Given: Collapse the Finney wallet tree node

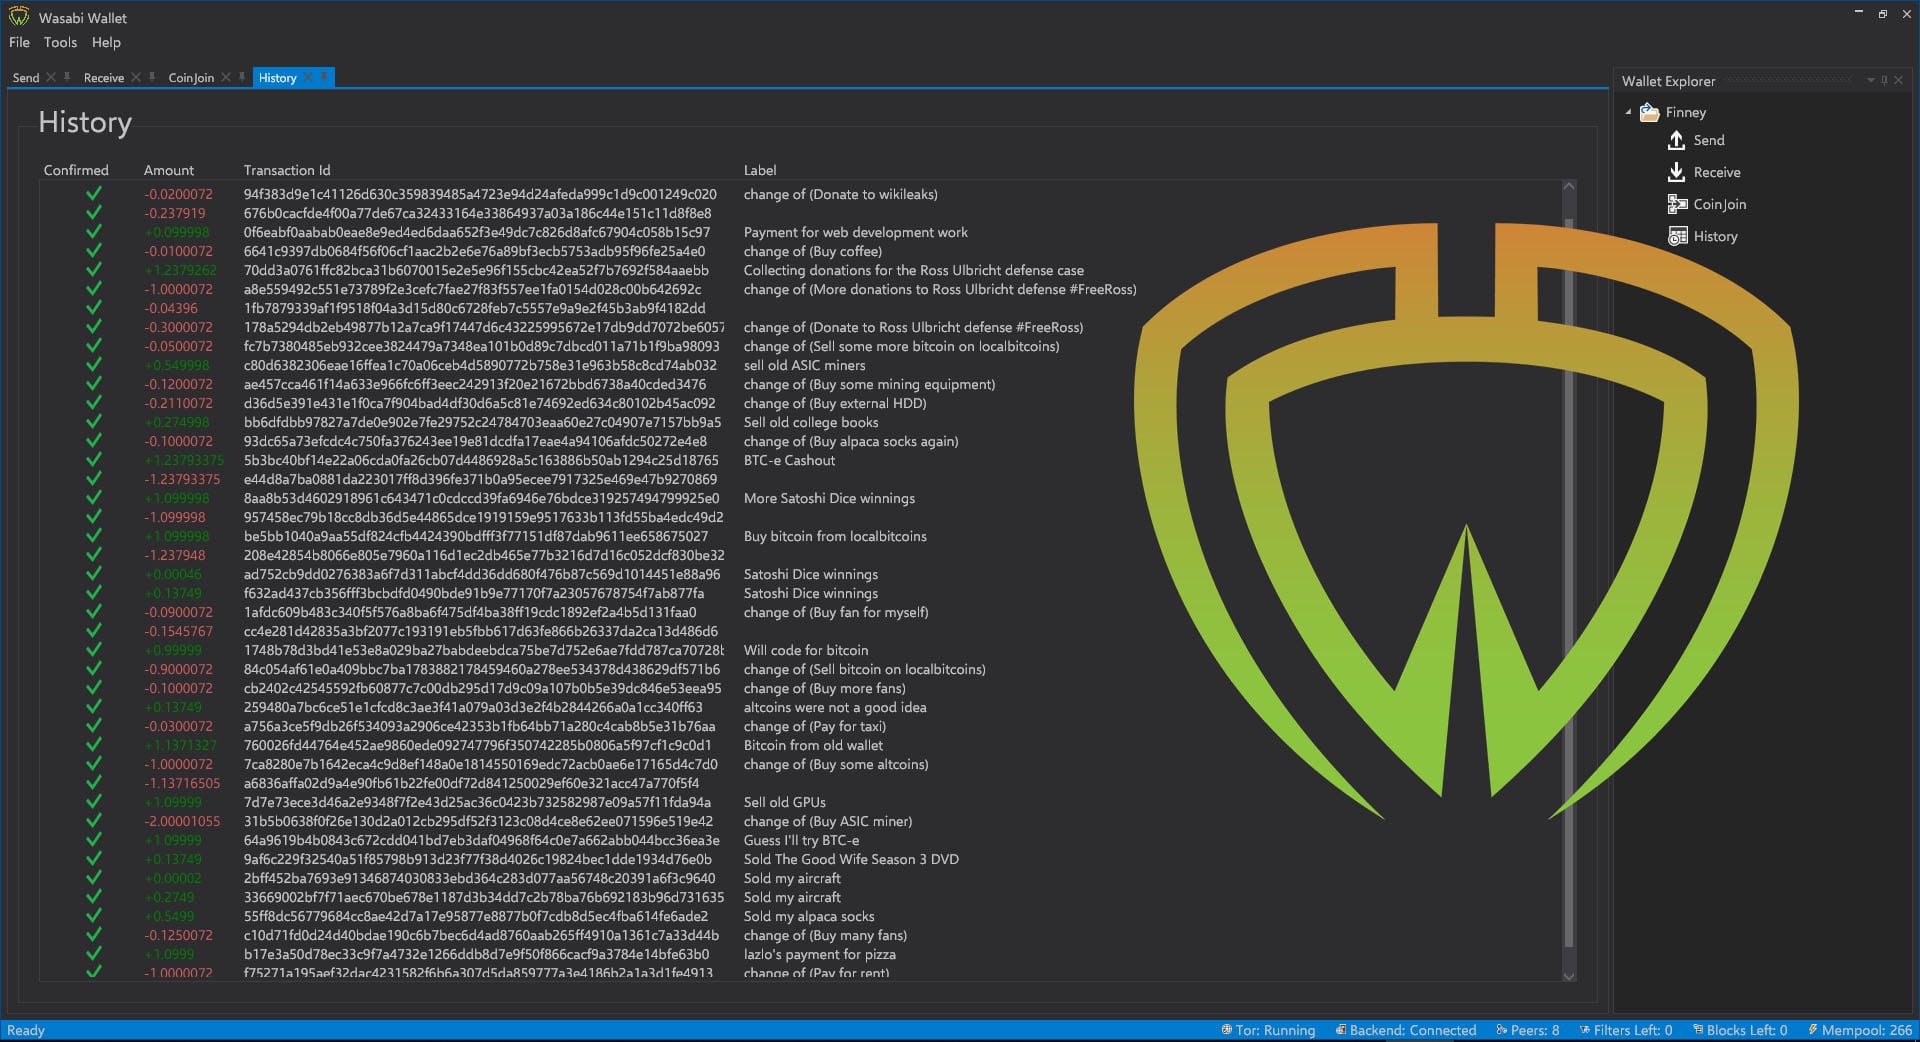Looking at the screenshot, I should 1629,112.
